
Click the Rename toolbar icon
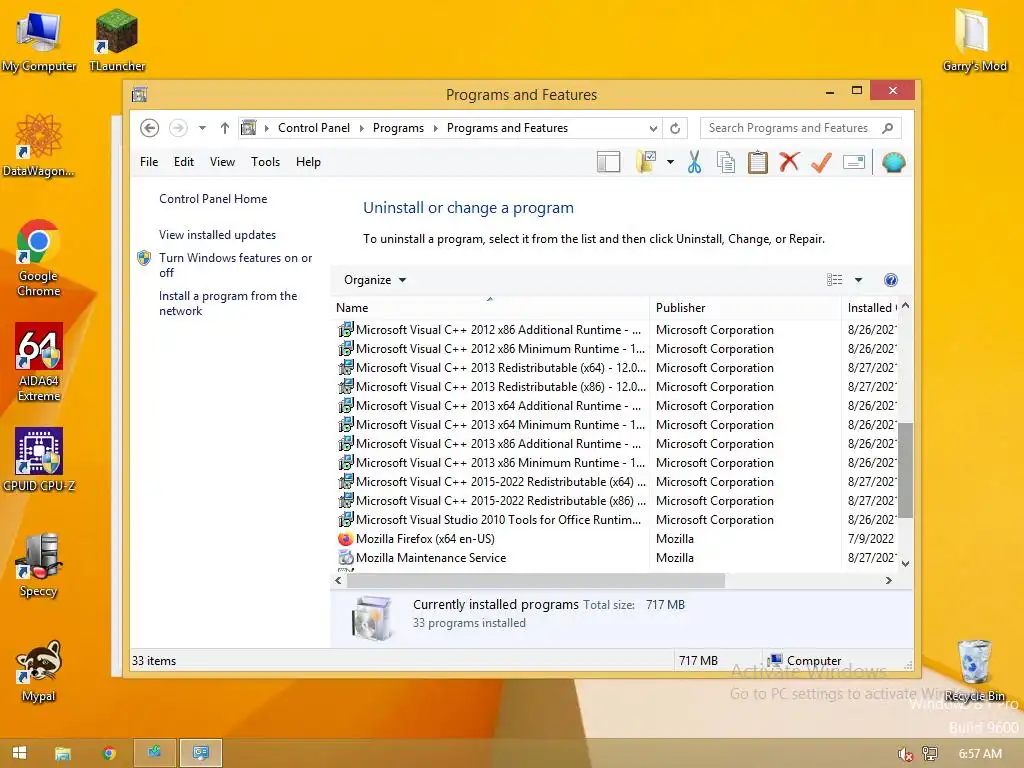click(x=854, y=162)
